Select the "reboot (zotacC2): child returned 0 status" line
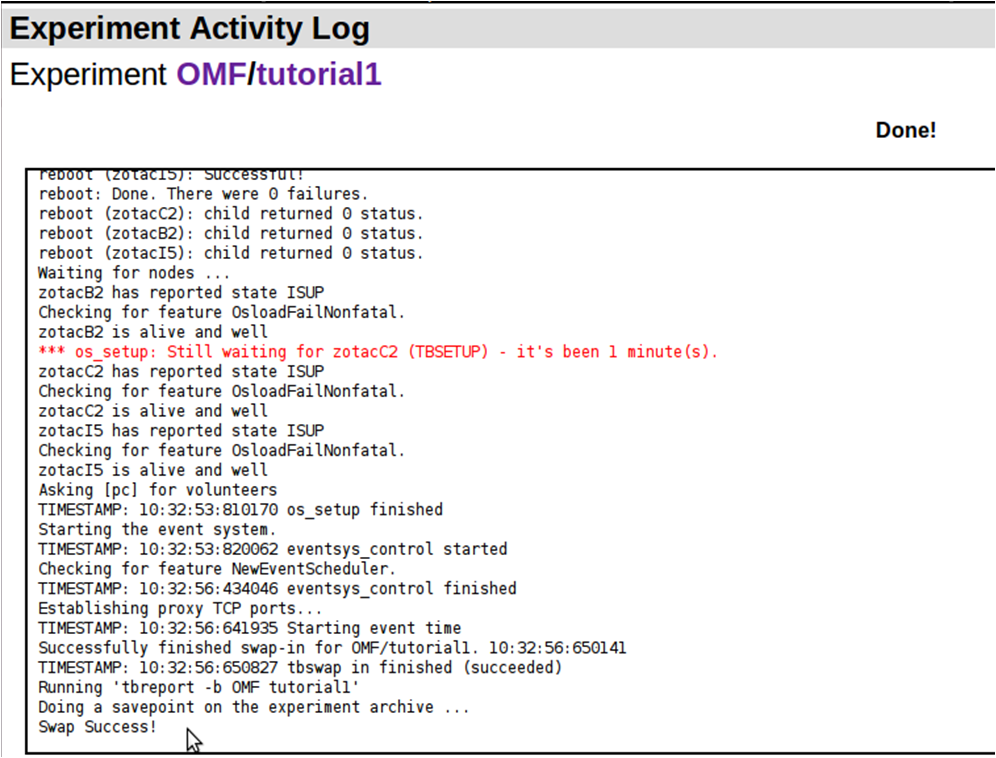This screenshot has width=996, height=758. [231, 213]
